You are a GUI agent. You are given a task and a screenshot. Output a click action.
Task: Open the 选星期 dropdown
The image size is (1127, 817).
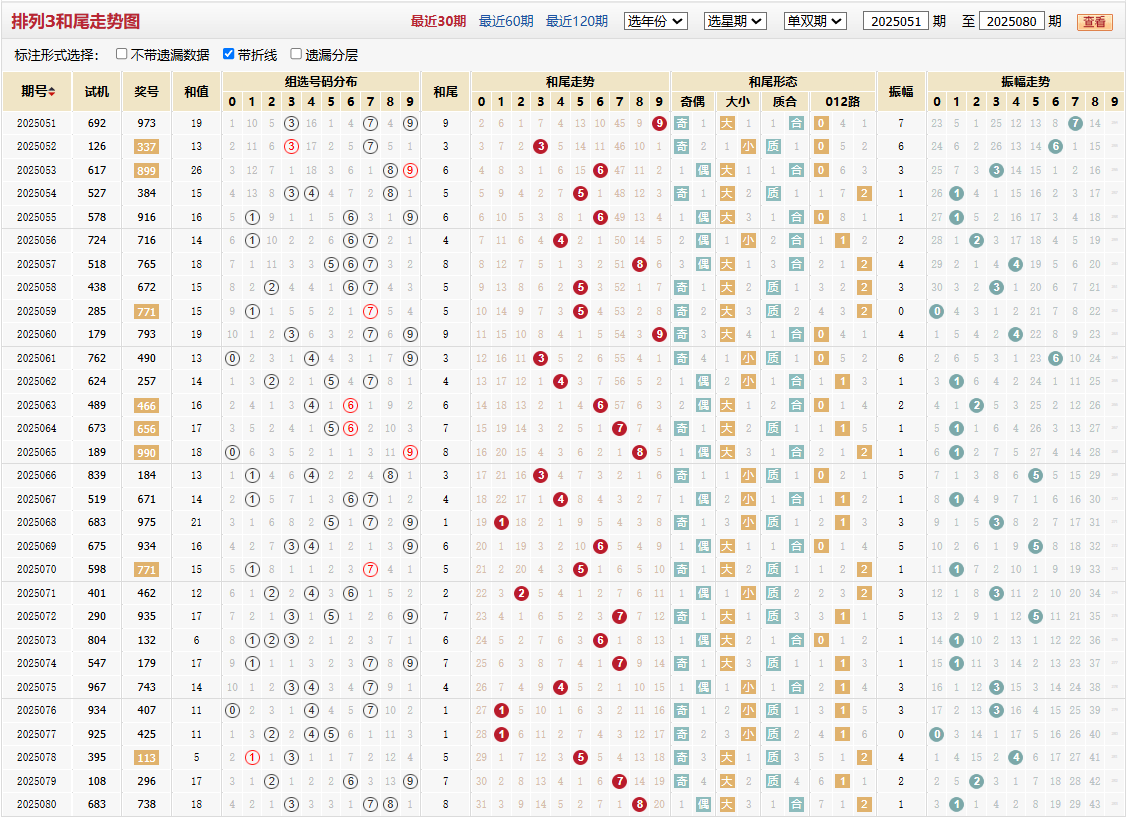point(735,21)
